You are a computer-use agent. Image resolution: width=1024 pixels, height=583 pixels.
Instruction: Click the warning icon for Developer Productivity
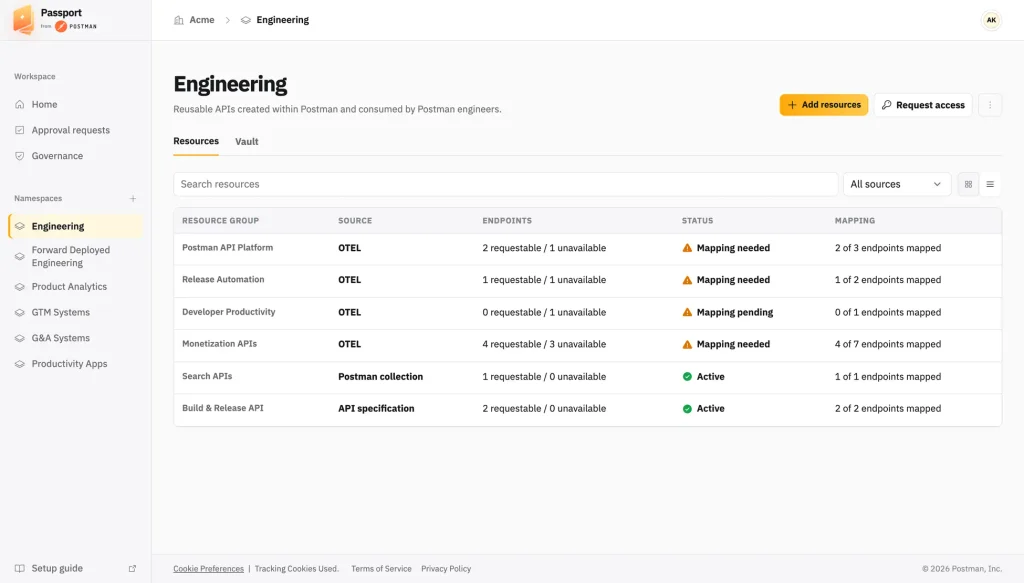coord(687,312)
